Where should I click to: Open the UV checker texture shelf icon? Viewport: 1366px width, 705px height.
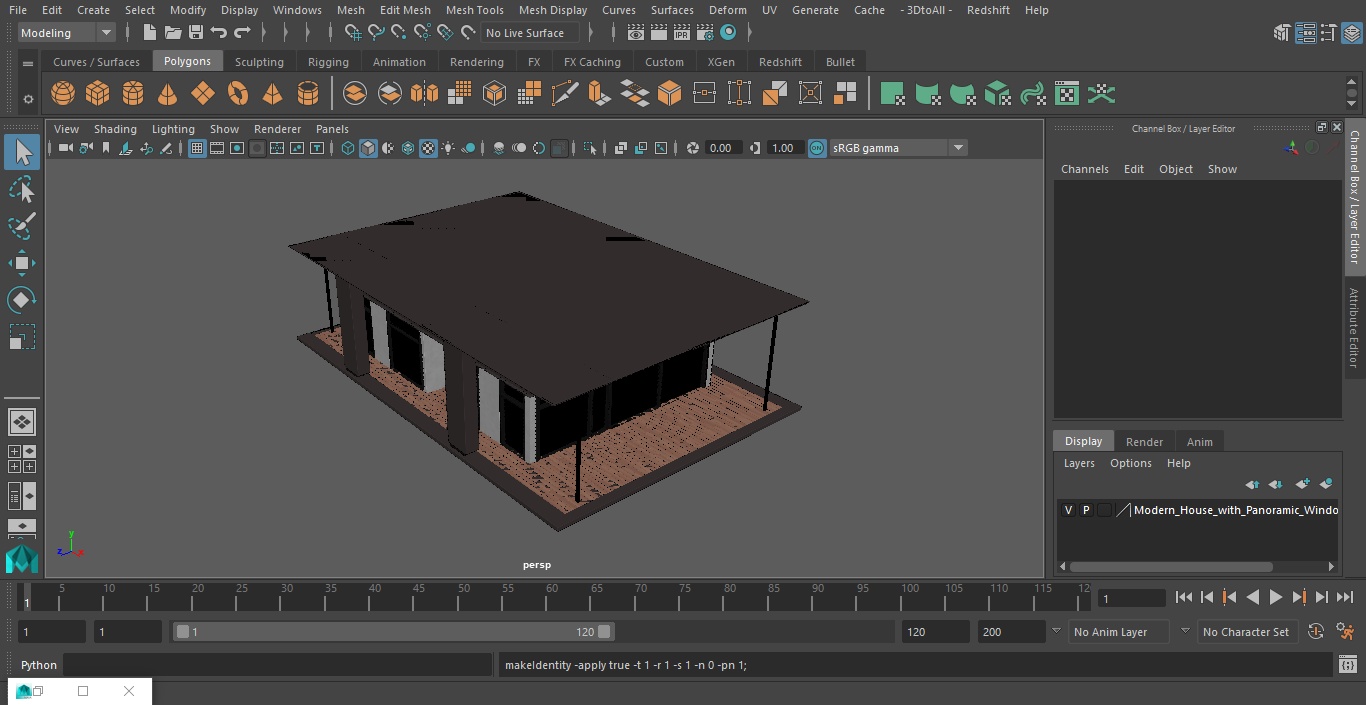click(1067, 94)
